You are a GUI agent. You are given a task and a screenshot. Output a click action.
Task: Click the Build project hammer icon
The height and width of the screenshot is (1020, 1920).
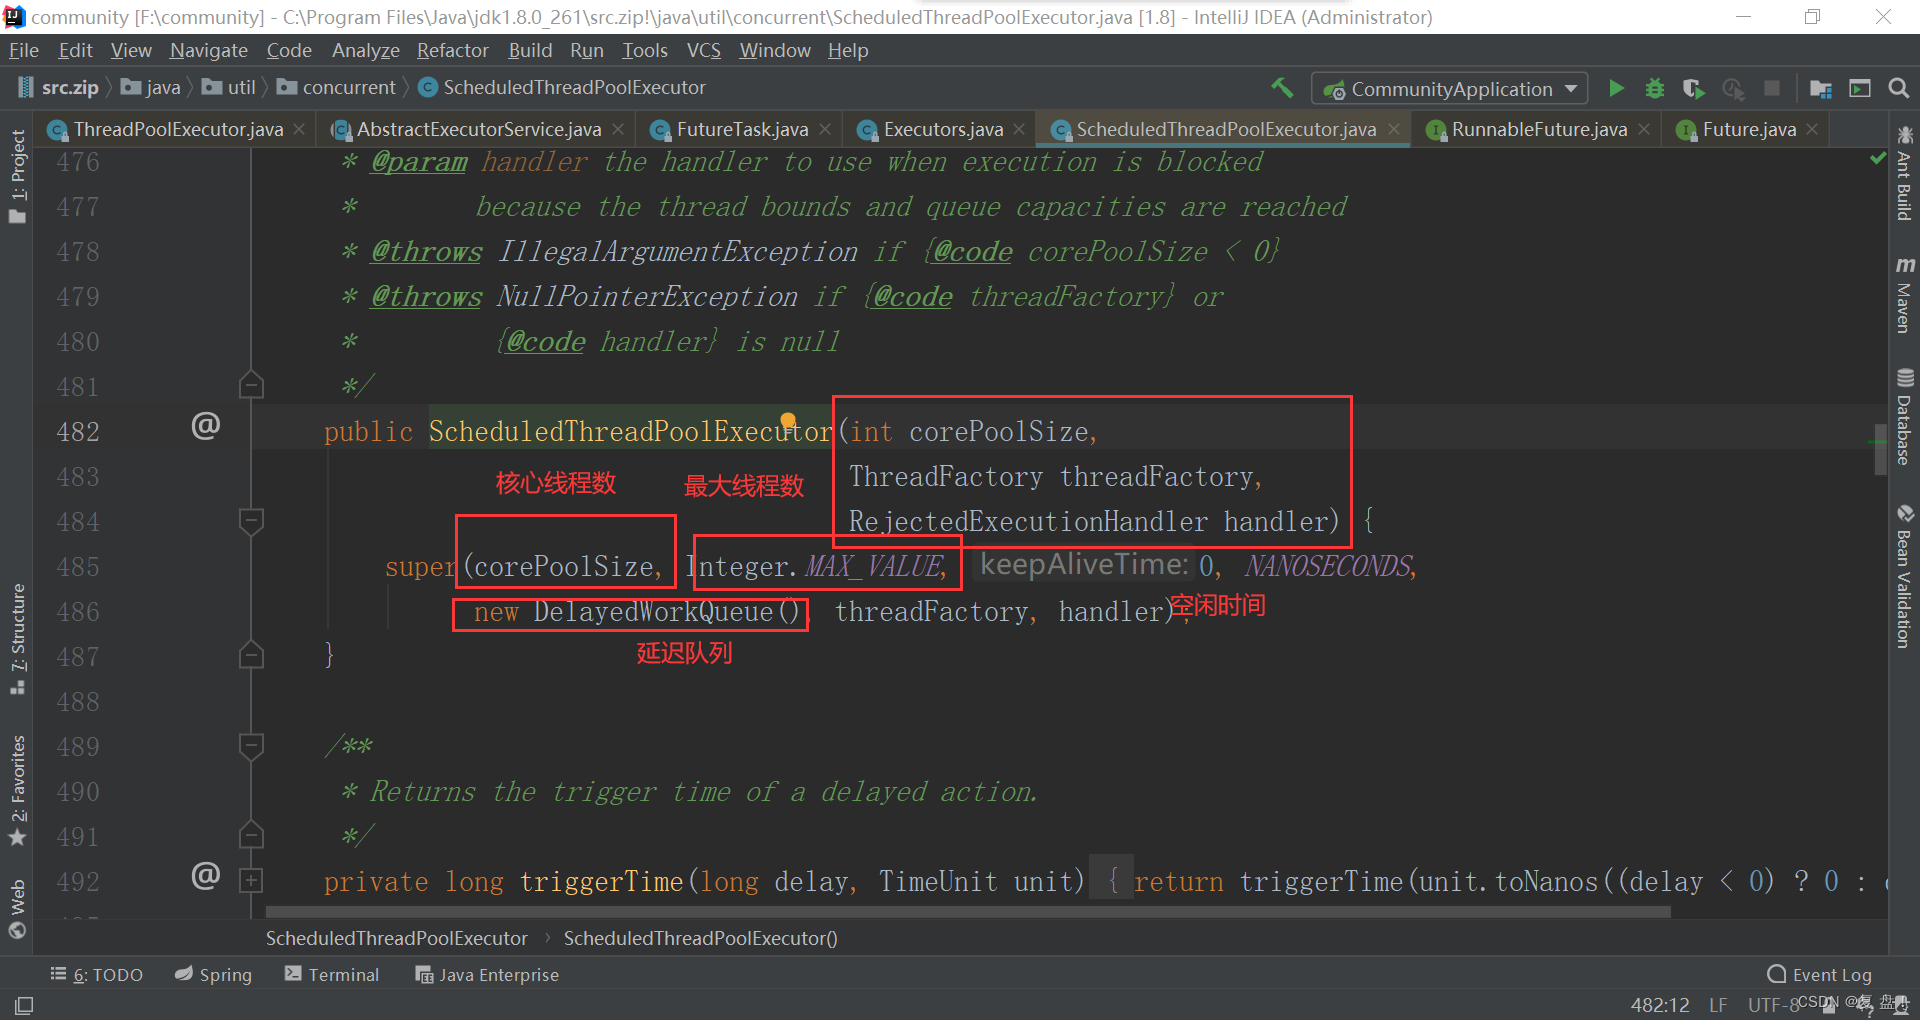point(1282,88)
